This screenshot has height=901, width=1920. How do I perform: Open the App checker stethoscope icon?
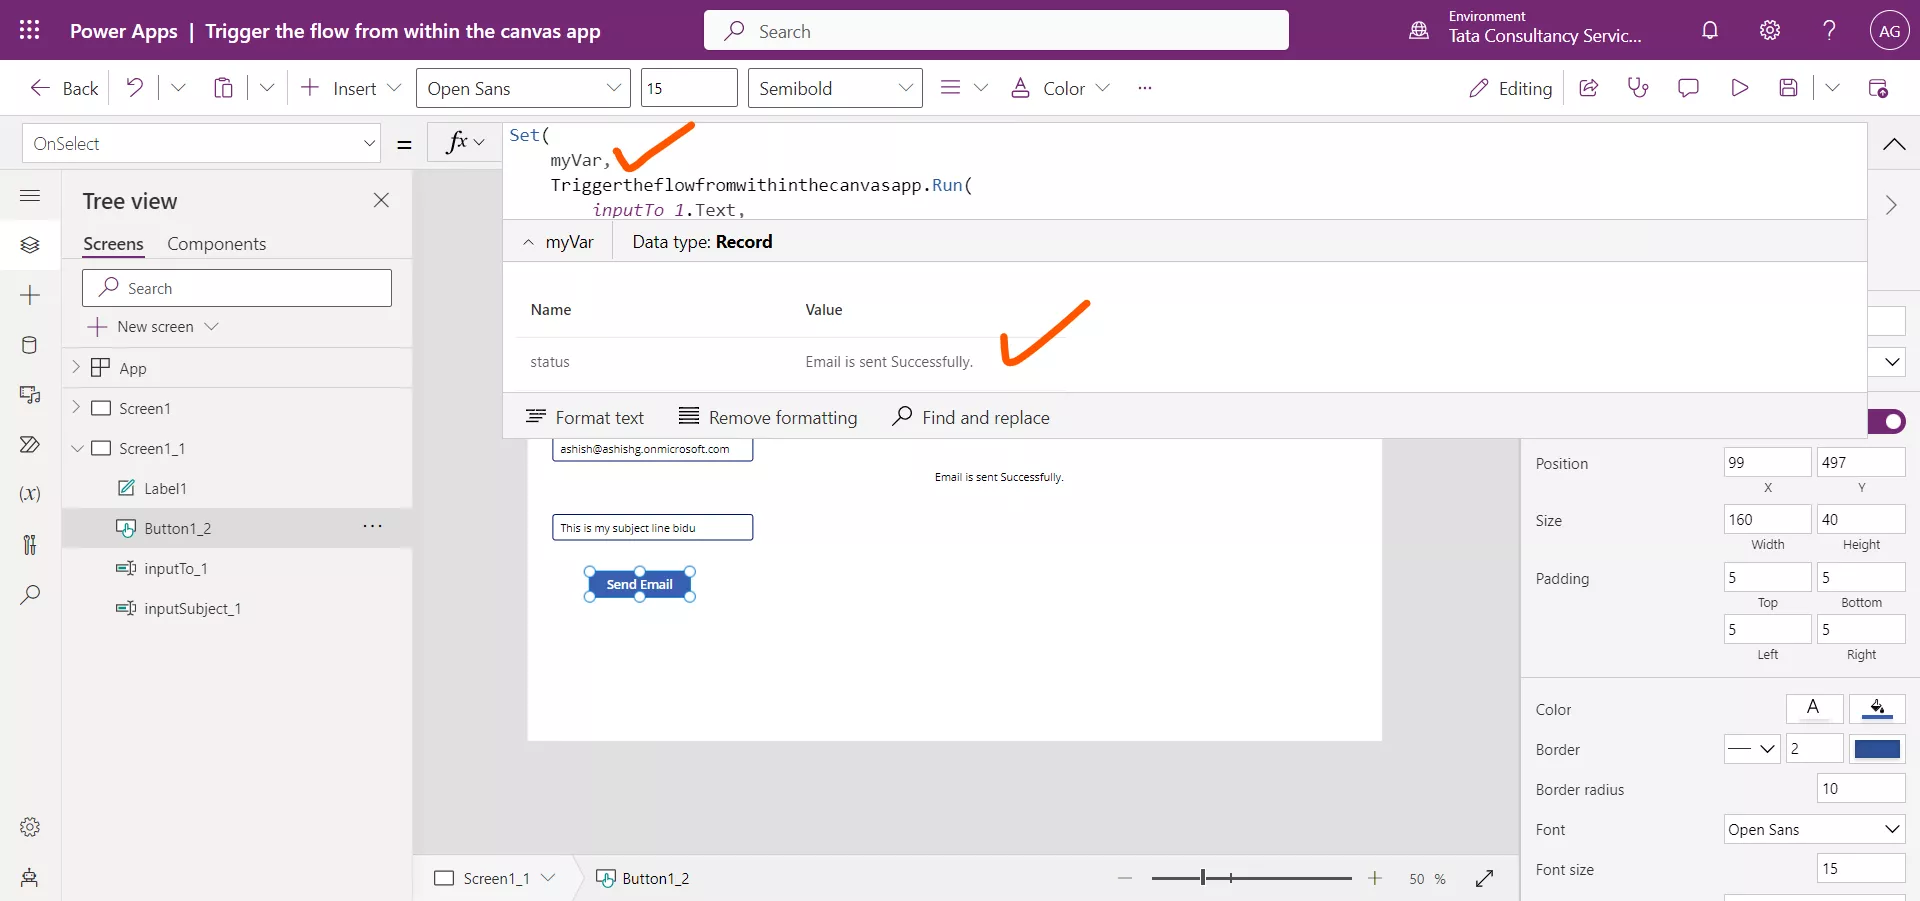click(1638, 88)
